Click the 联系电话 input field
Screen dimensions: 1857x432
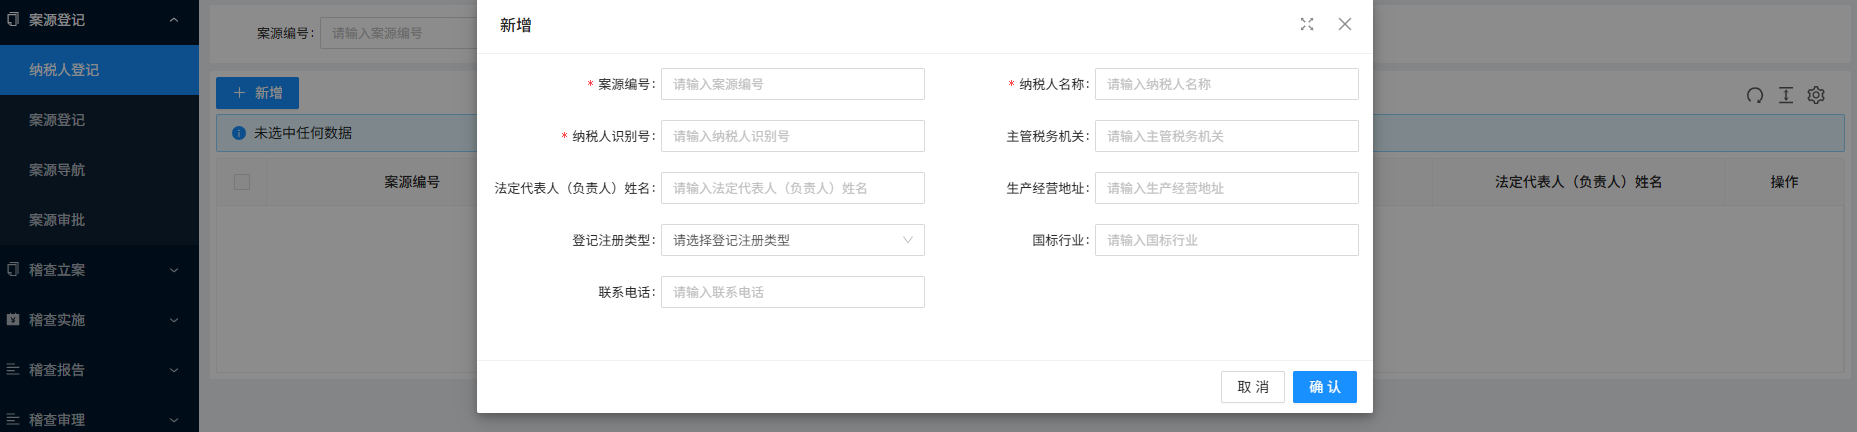coord(792,292)
